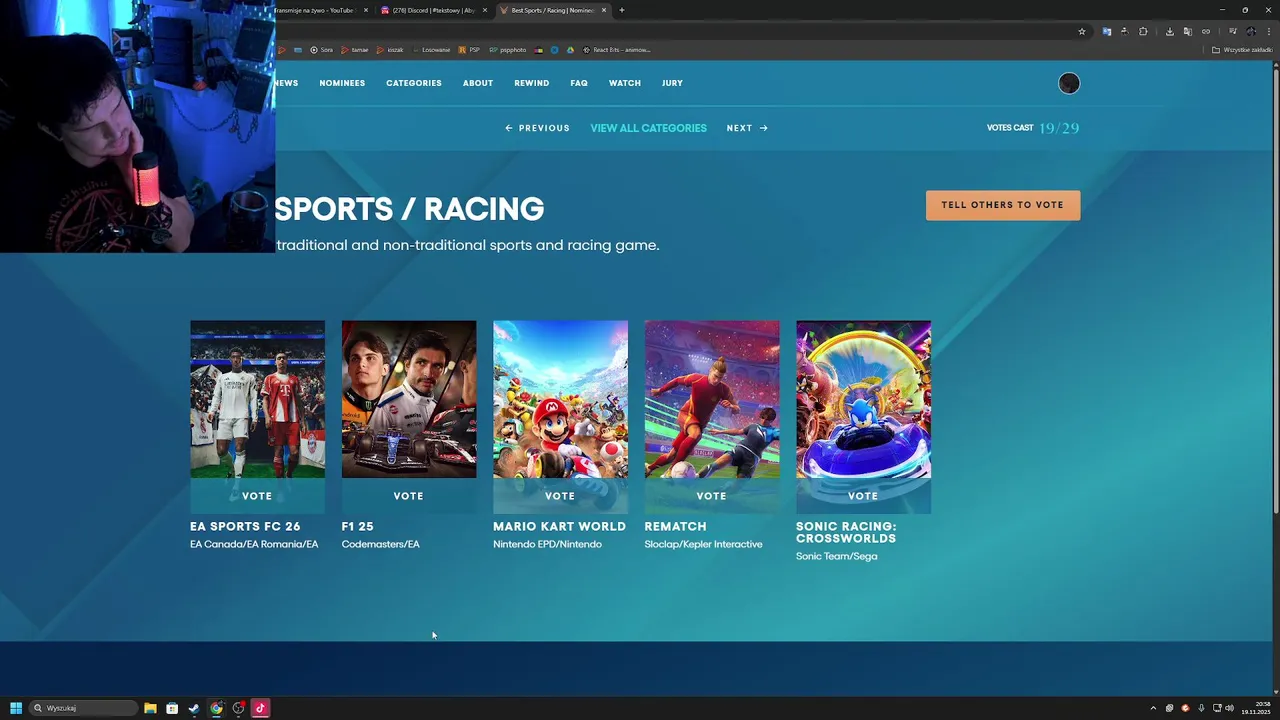The image size is (1280, 720).
Task: Open the NOMINEES menu item
Action: tap(342, 83)
